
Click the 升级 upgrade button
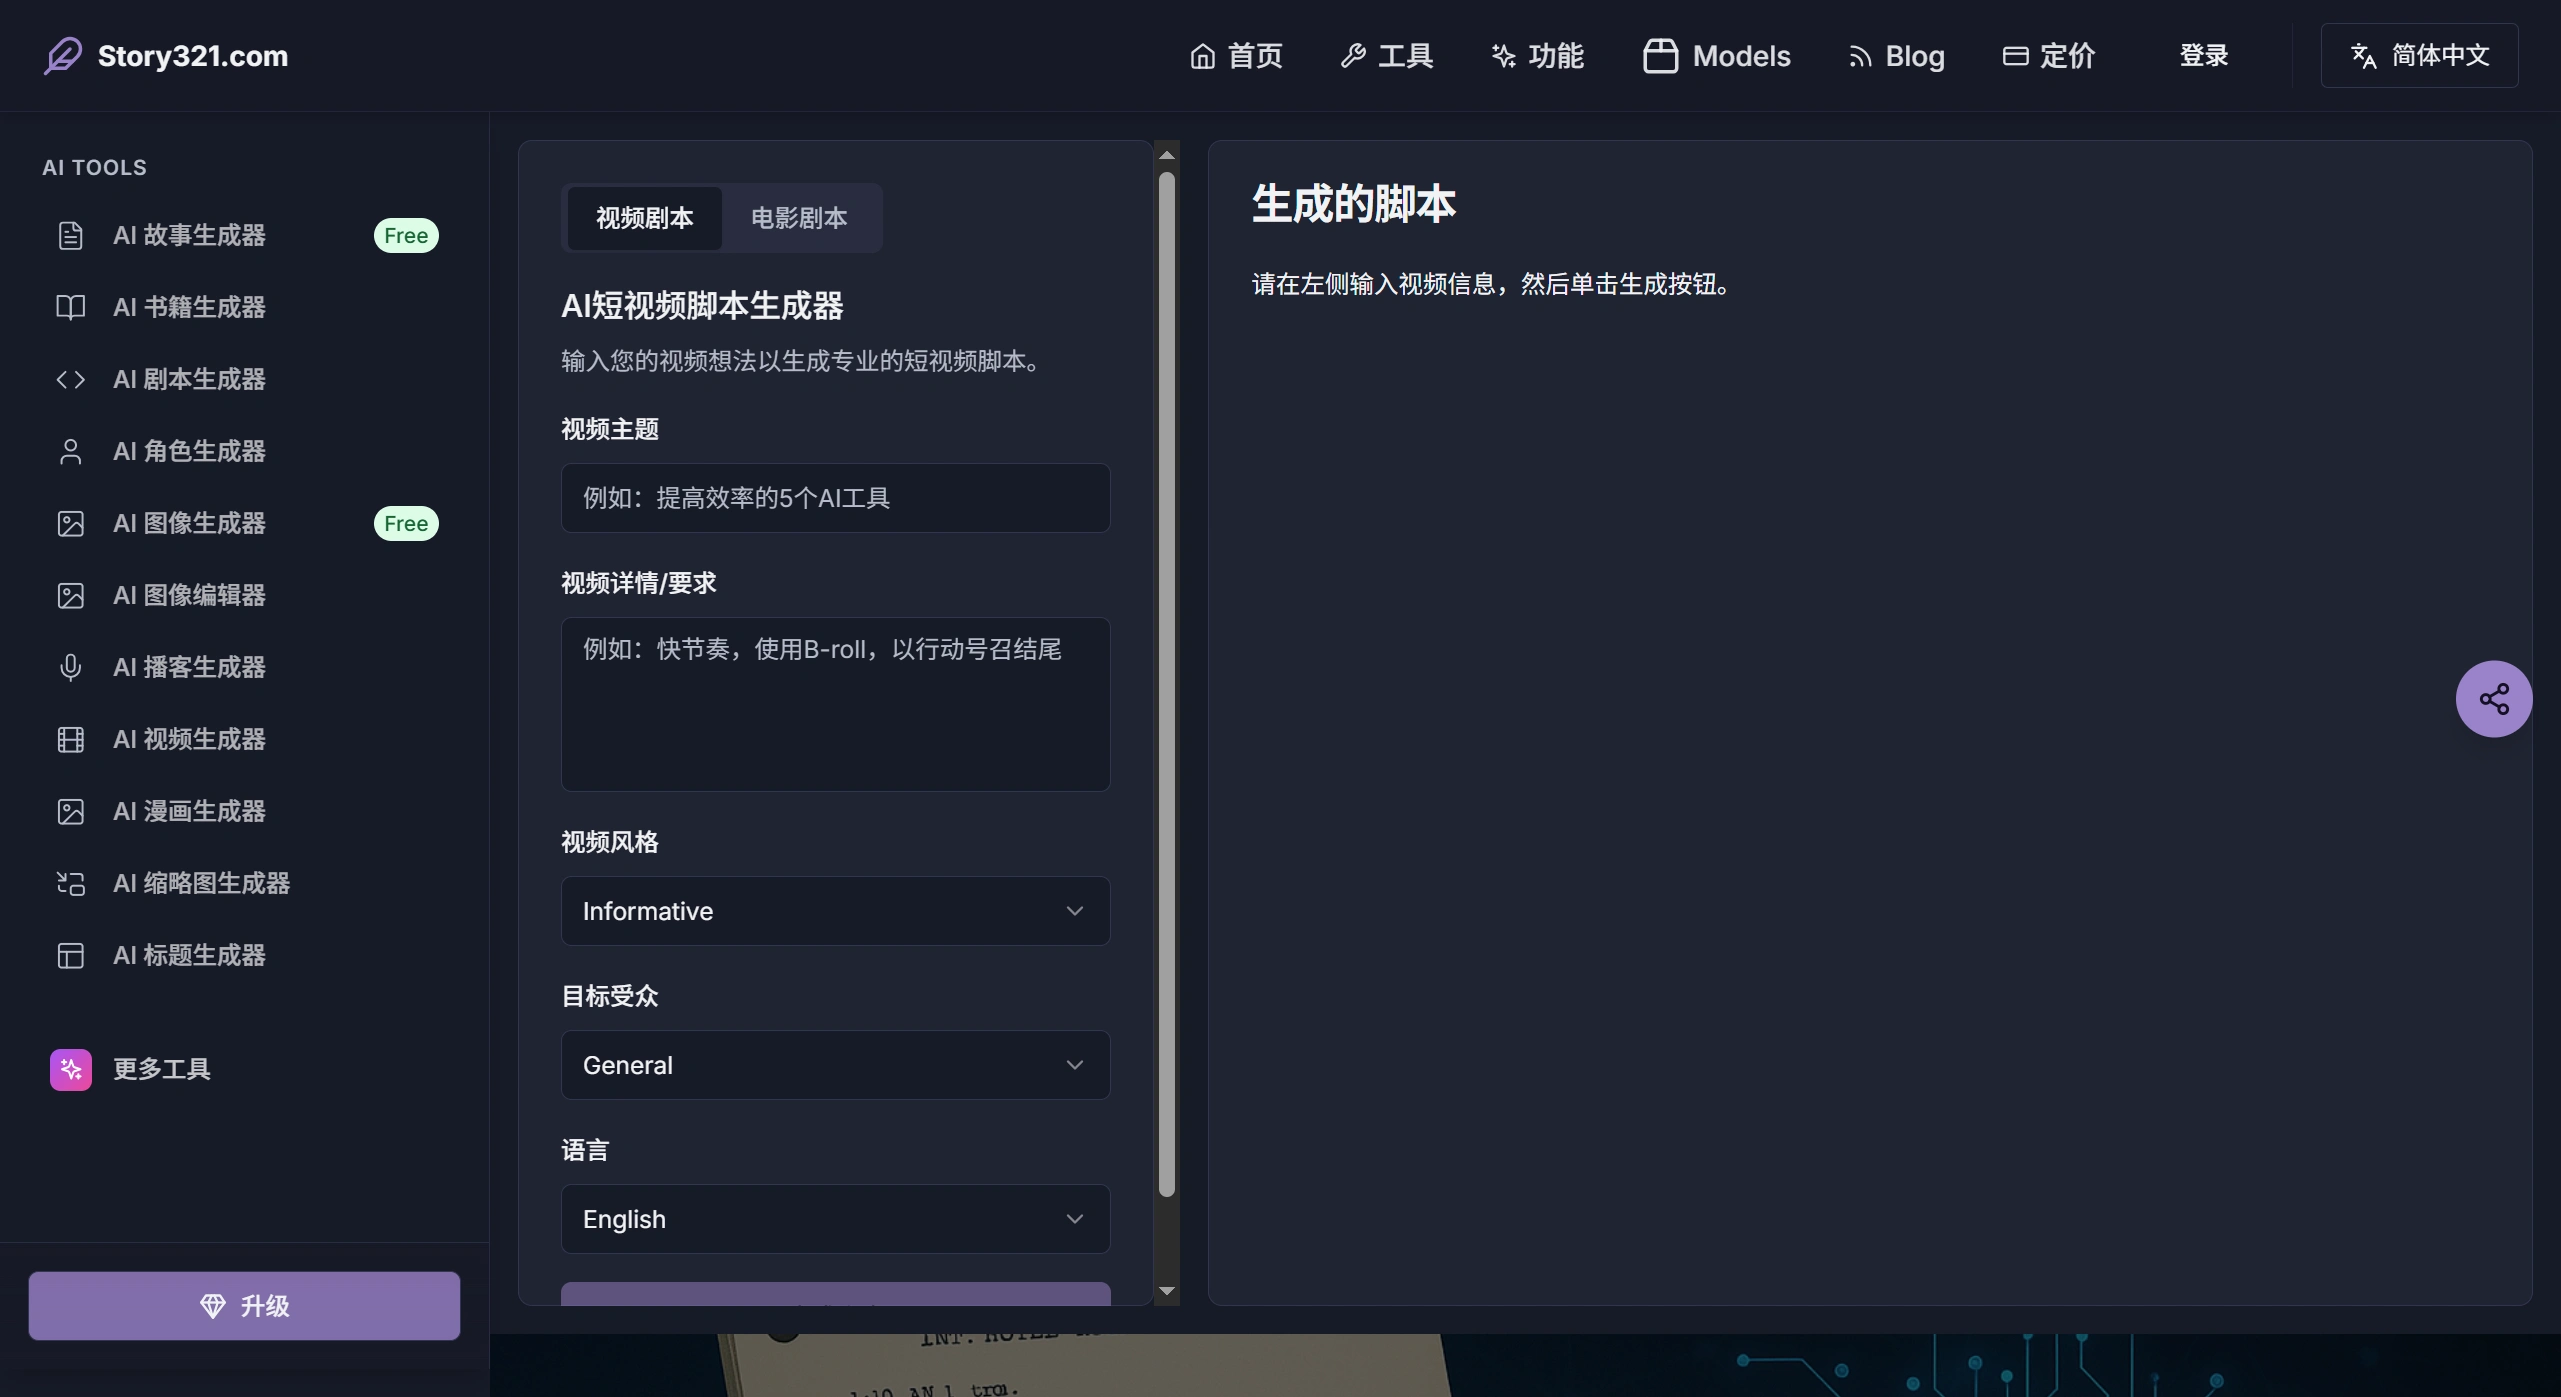pos(243,1305)
